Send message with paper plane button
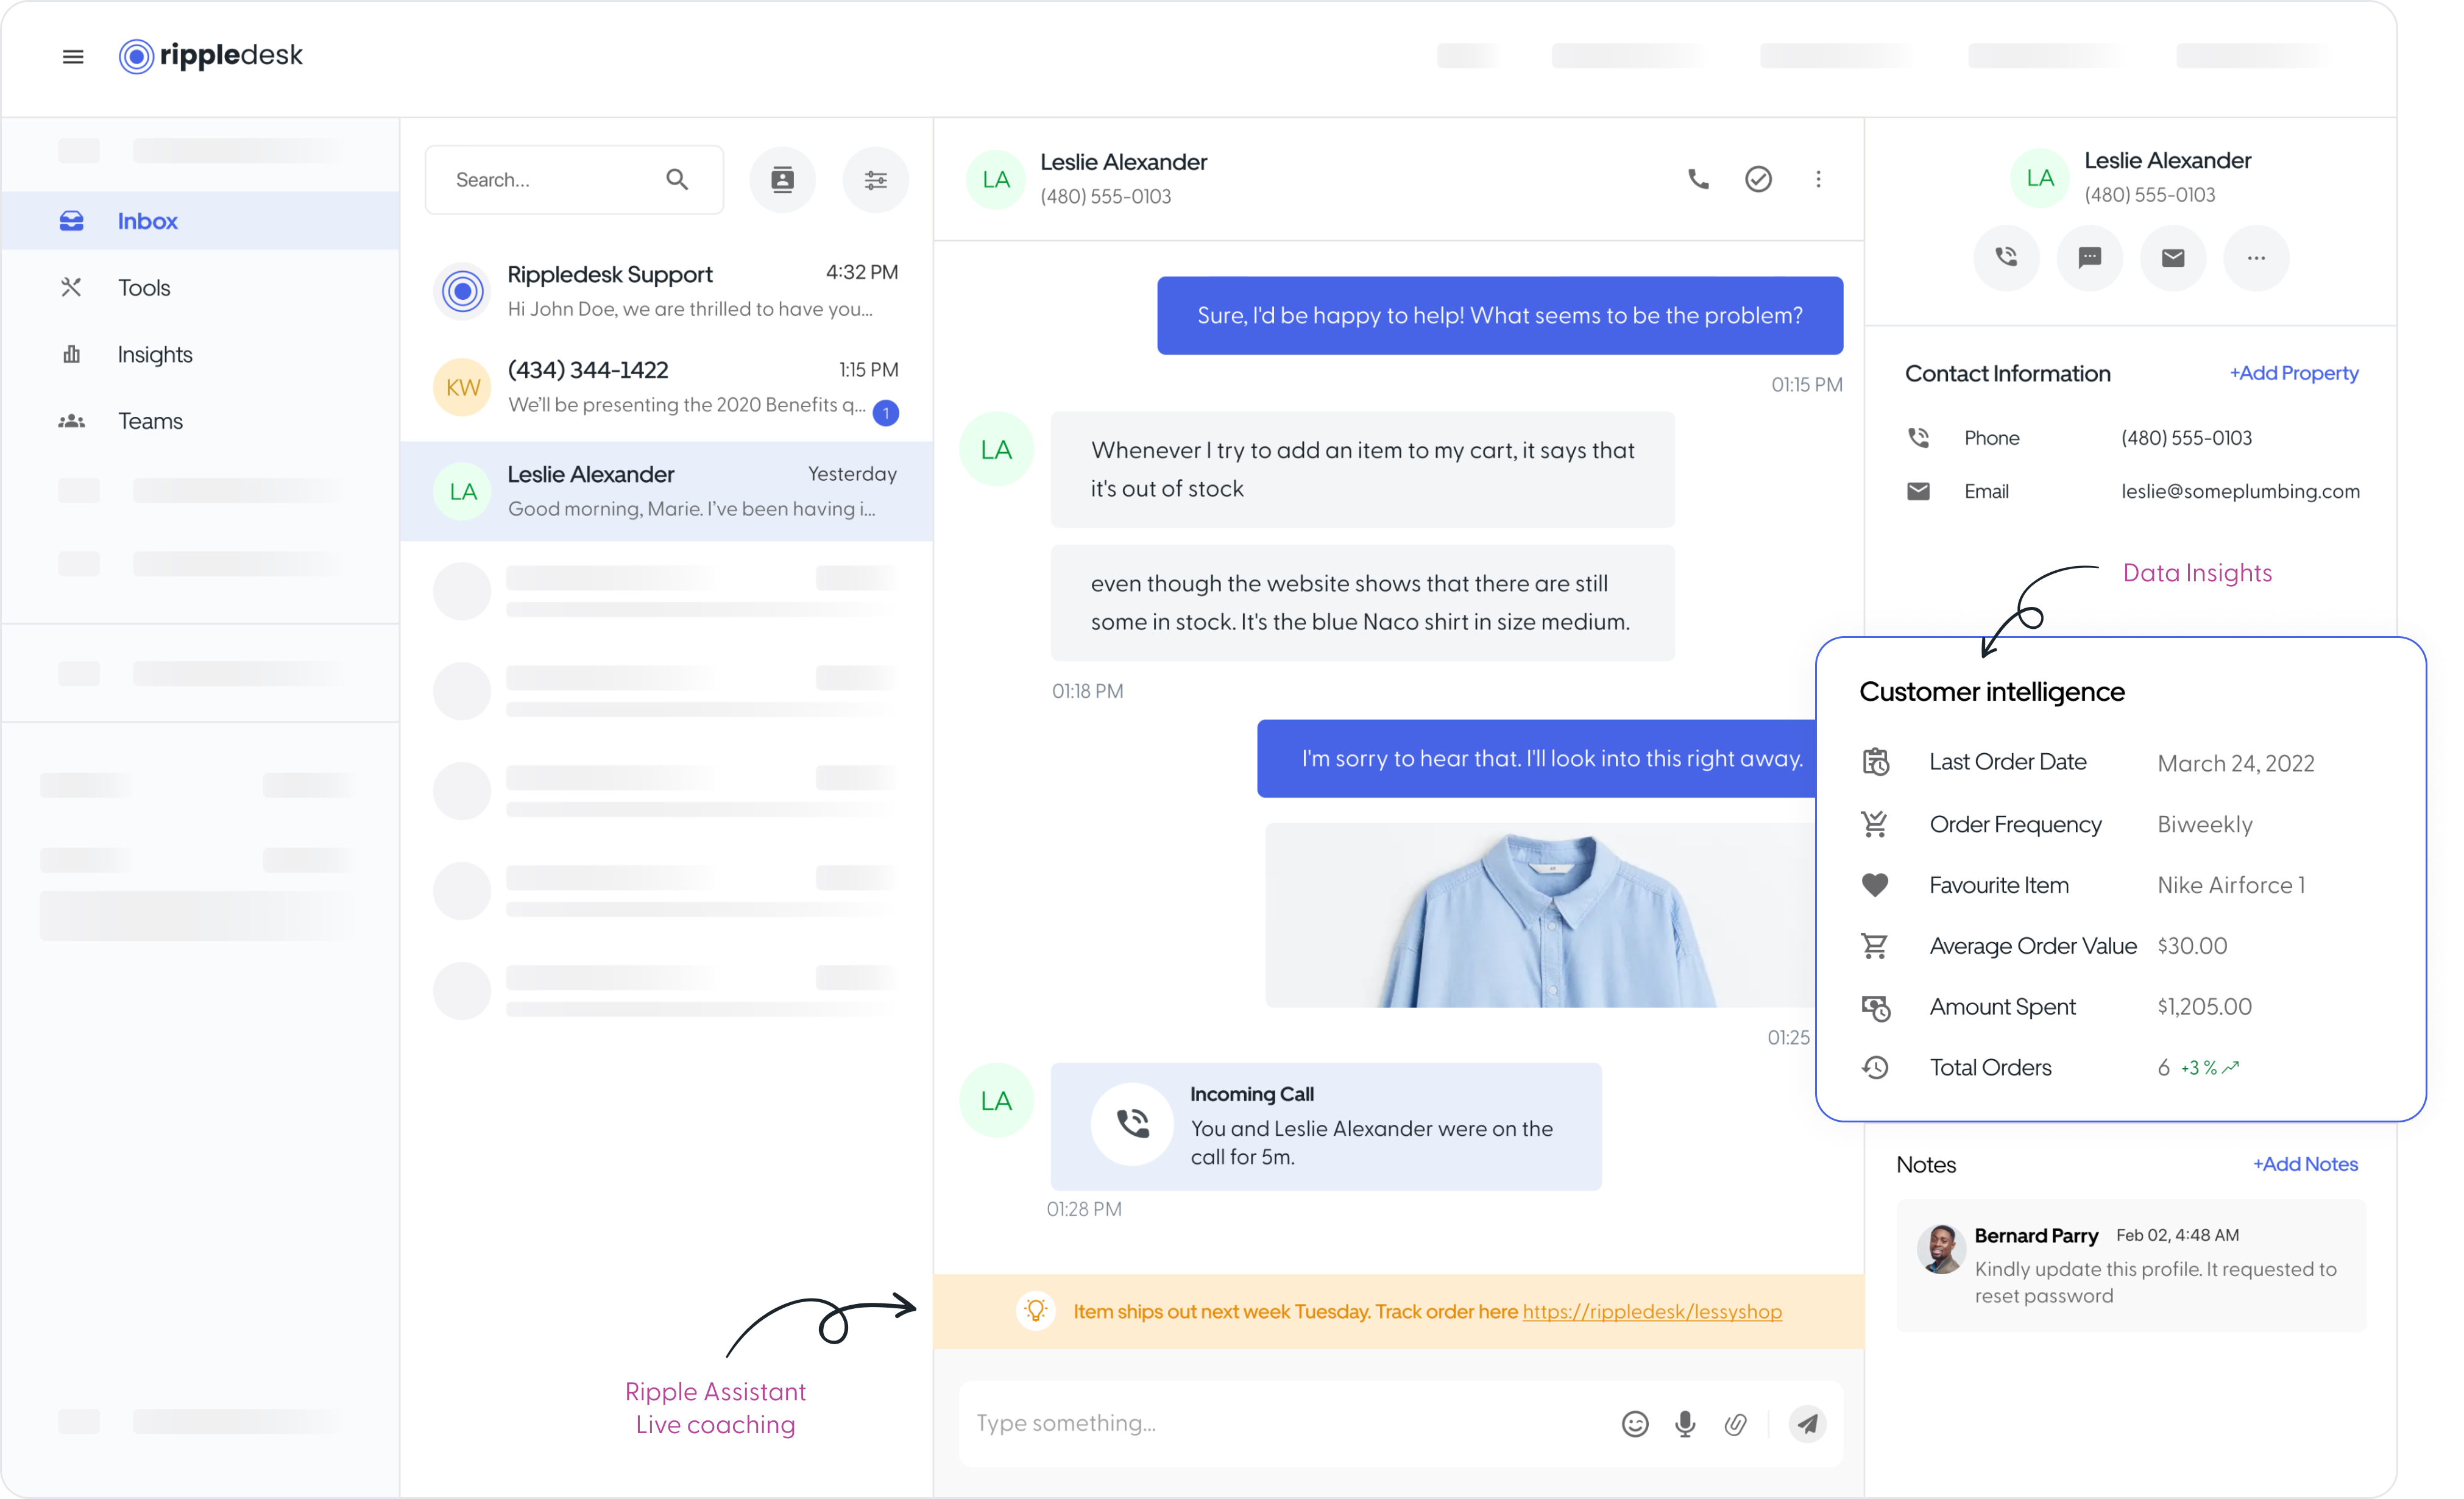The height and width of the screenshot is (1499, 2464). tap(1807, 1424)
